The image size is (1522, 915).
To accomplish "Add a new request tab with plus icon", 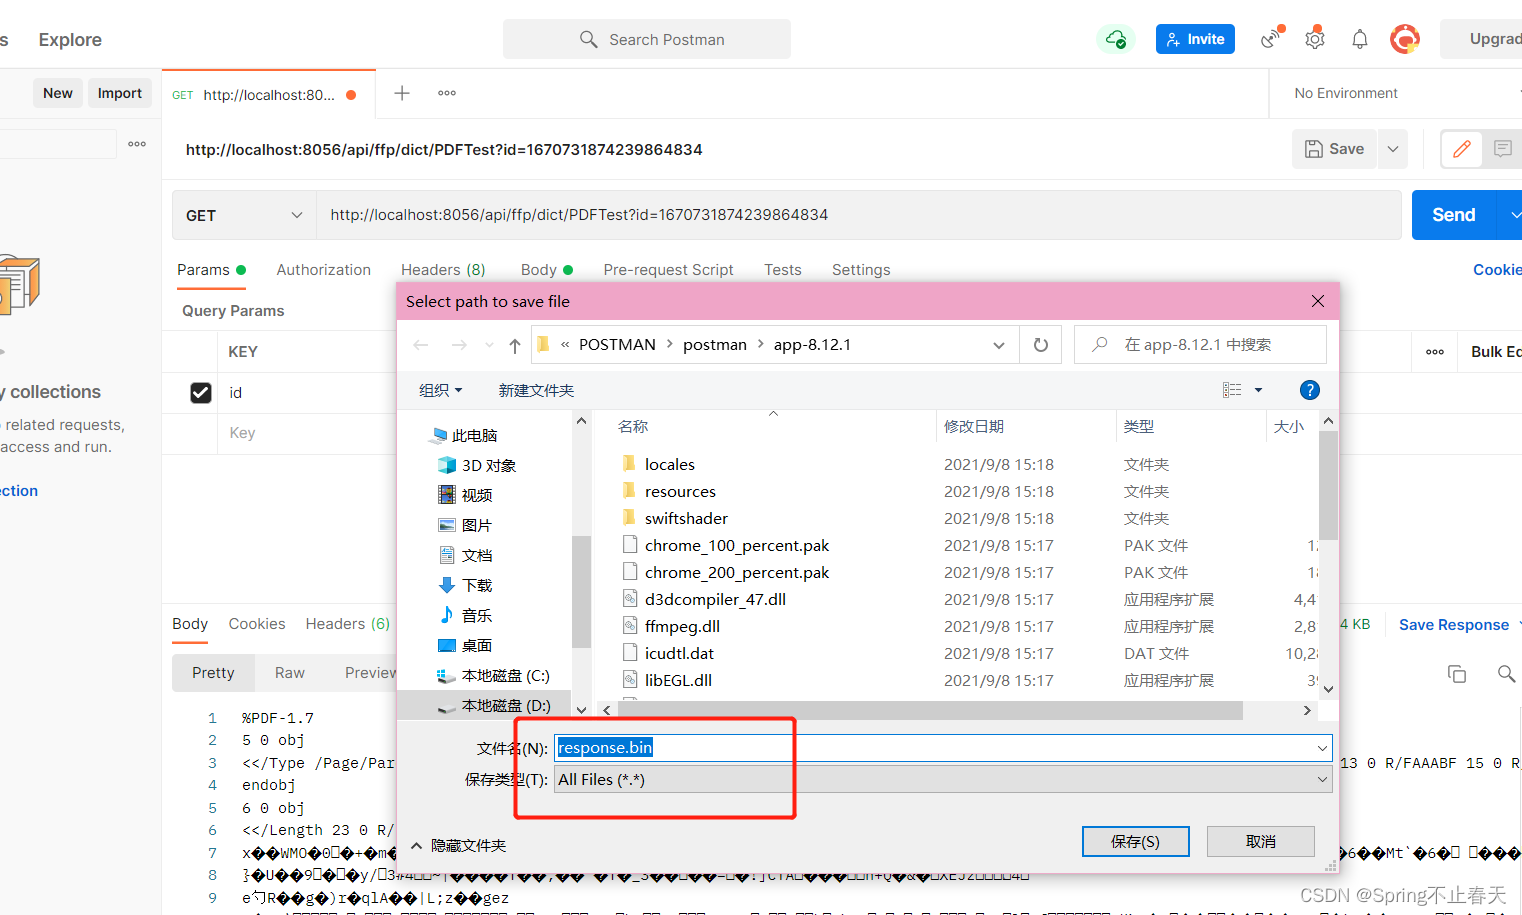I will [x=402, y=93].
